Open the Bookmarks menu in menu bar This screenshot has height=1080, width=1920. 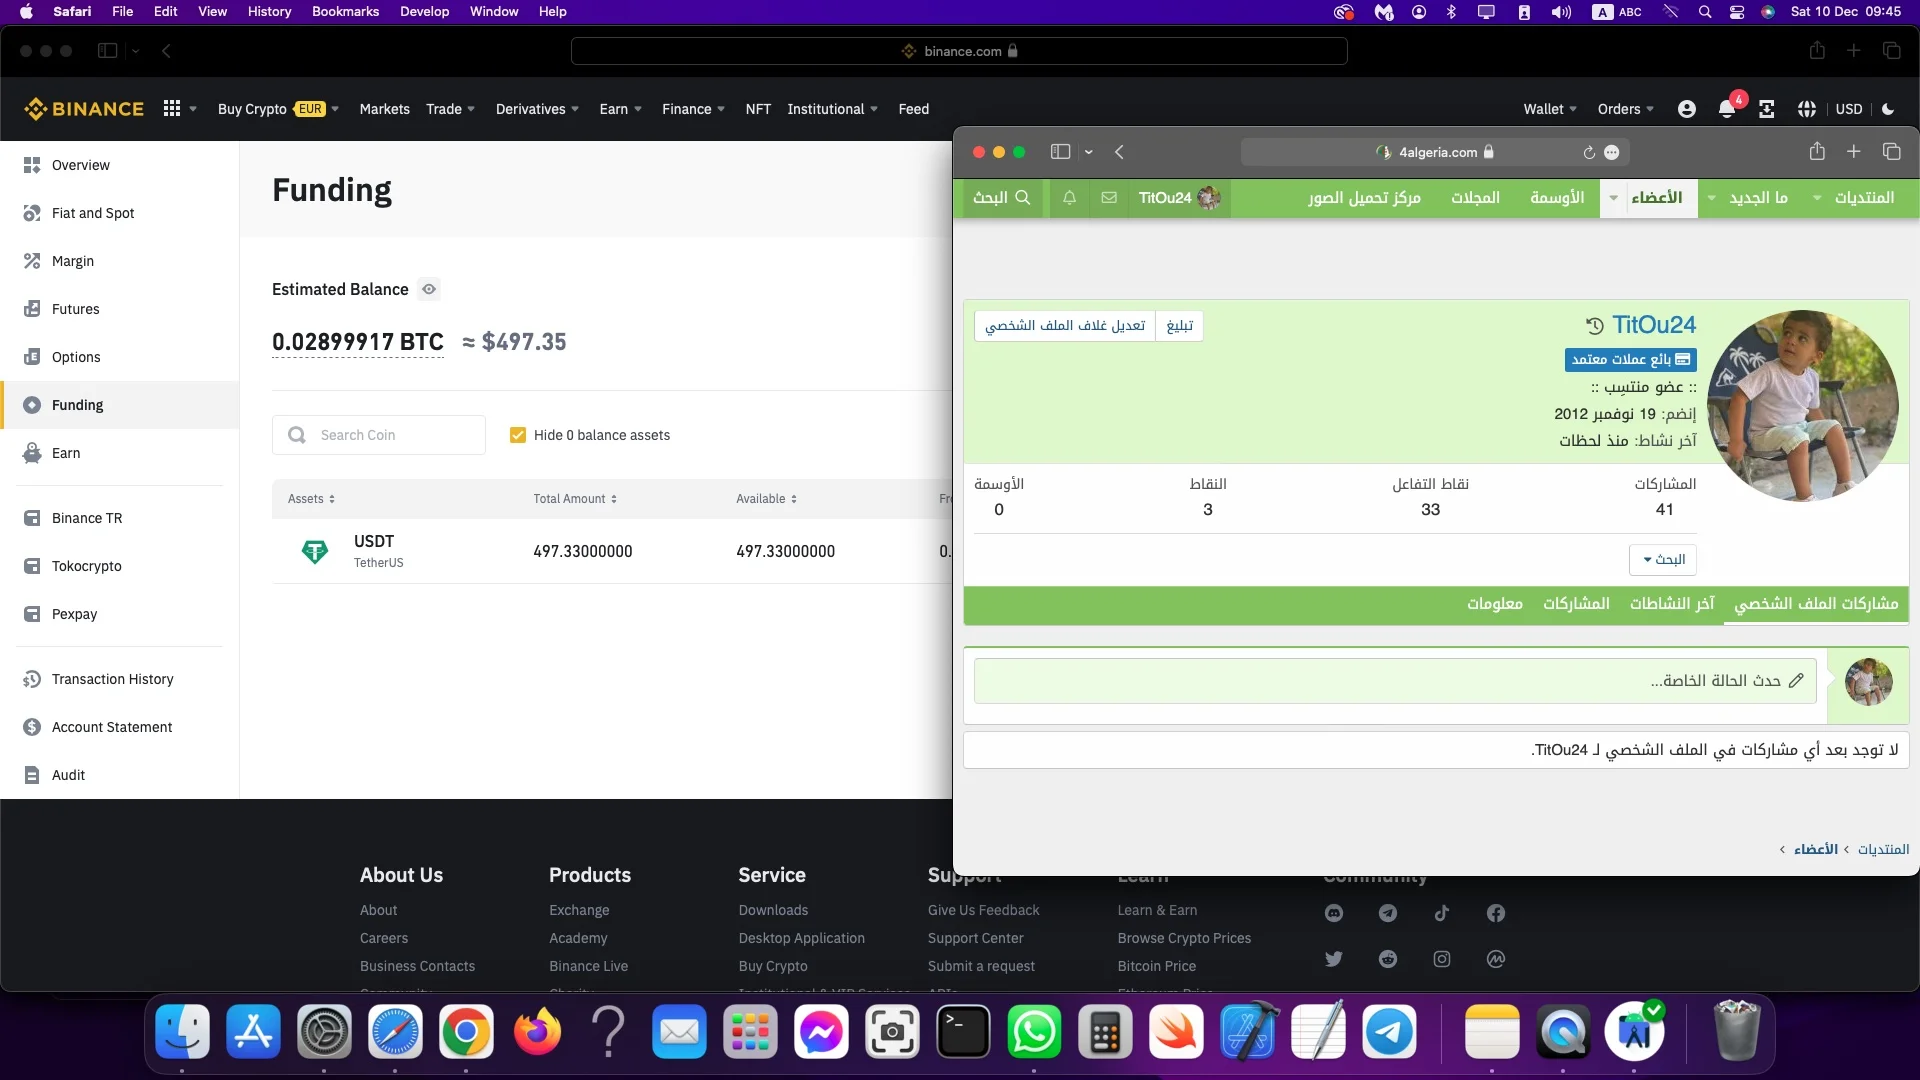345,11
